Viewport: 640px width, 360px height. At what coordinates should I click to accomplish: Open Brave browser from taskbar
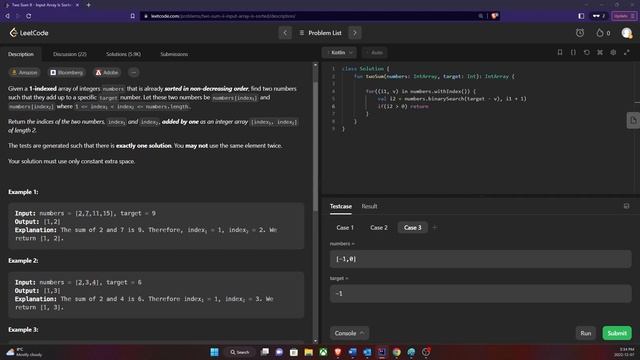pyautogui.click(x=338, y=352)
